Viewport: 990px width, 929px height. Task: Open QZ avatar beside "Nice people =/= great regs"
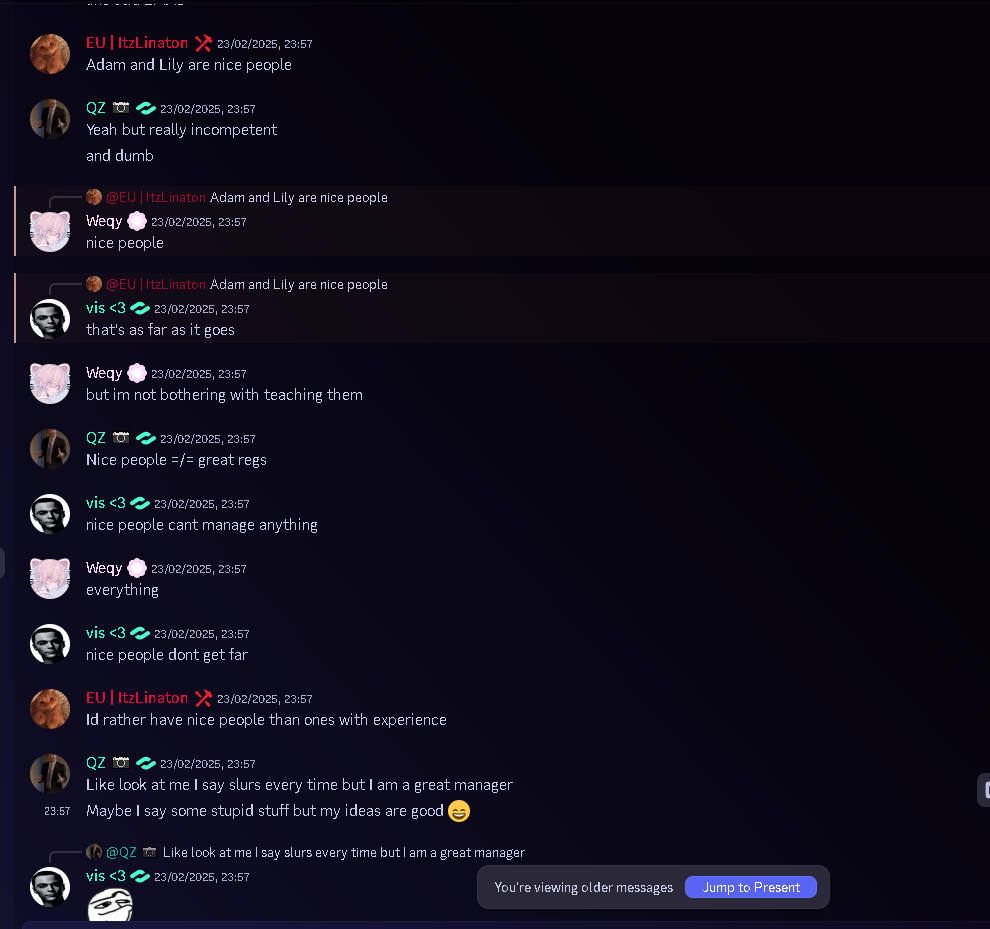click(50, 448)
